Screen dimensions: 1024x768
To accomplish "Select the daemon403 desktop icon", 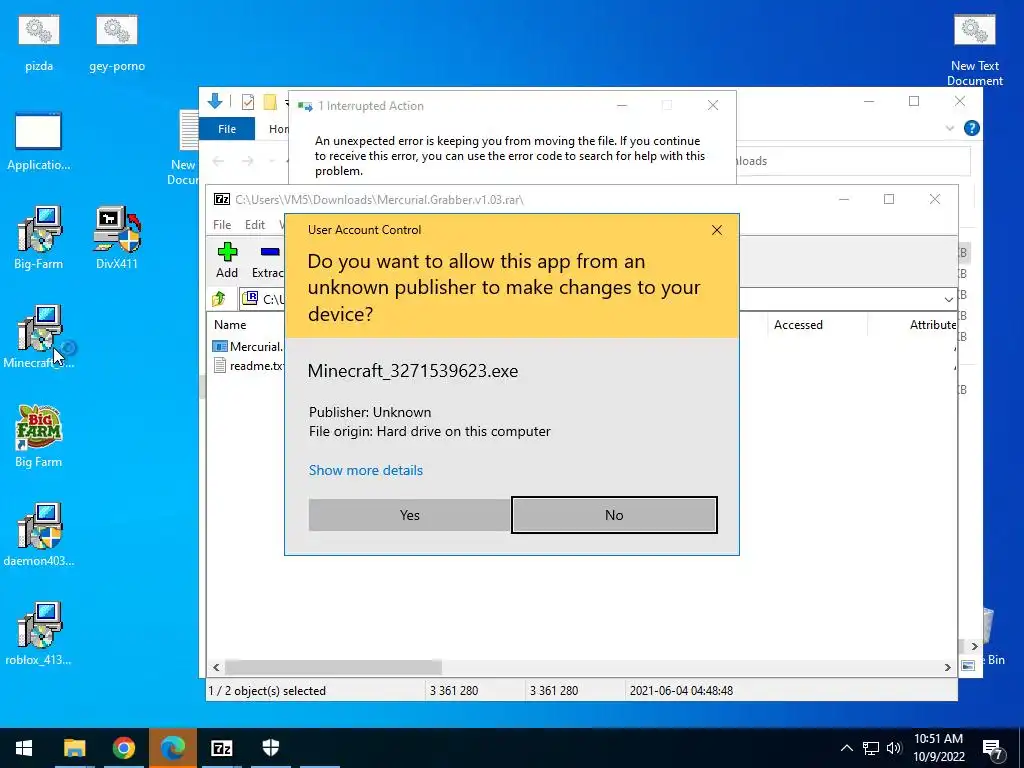I will (39, 534).
